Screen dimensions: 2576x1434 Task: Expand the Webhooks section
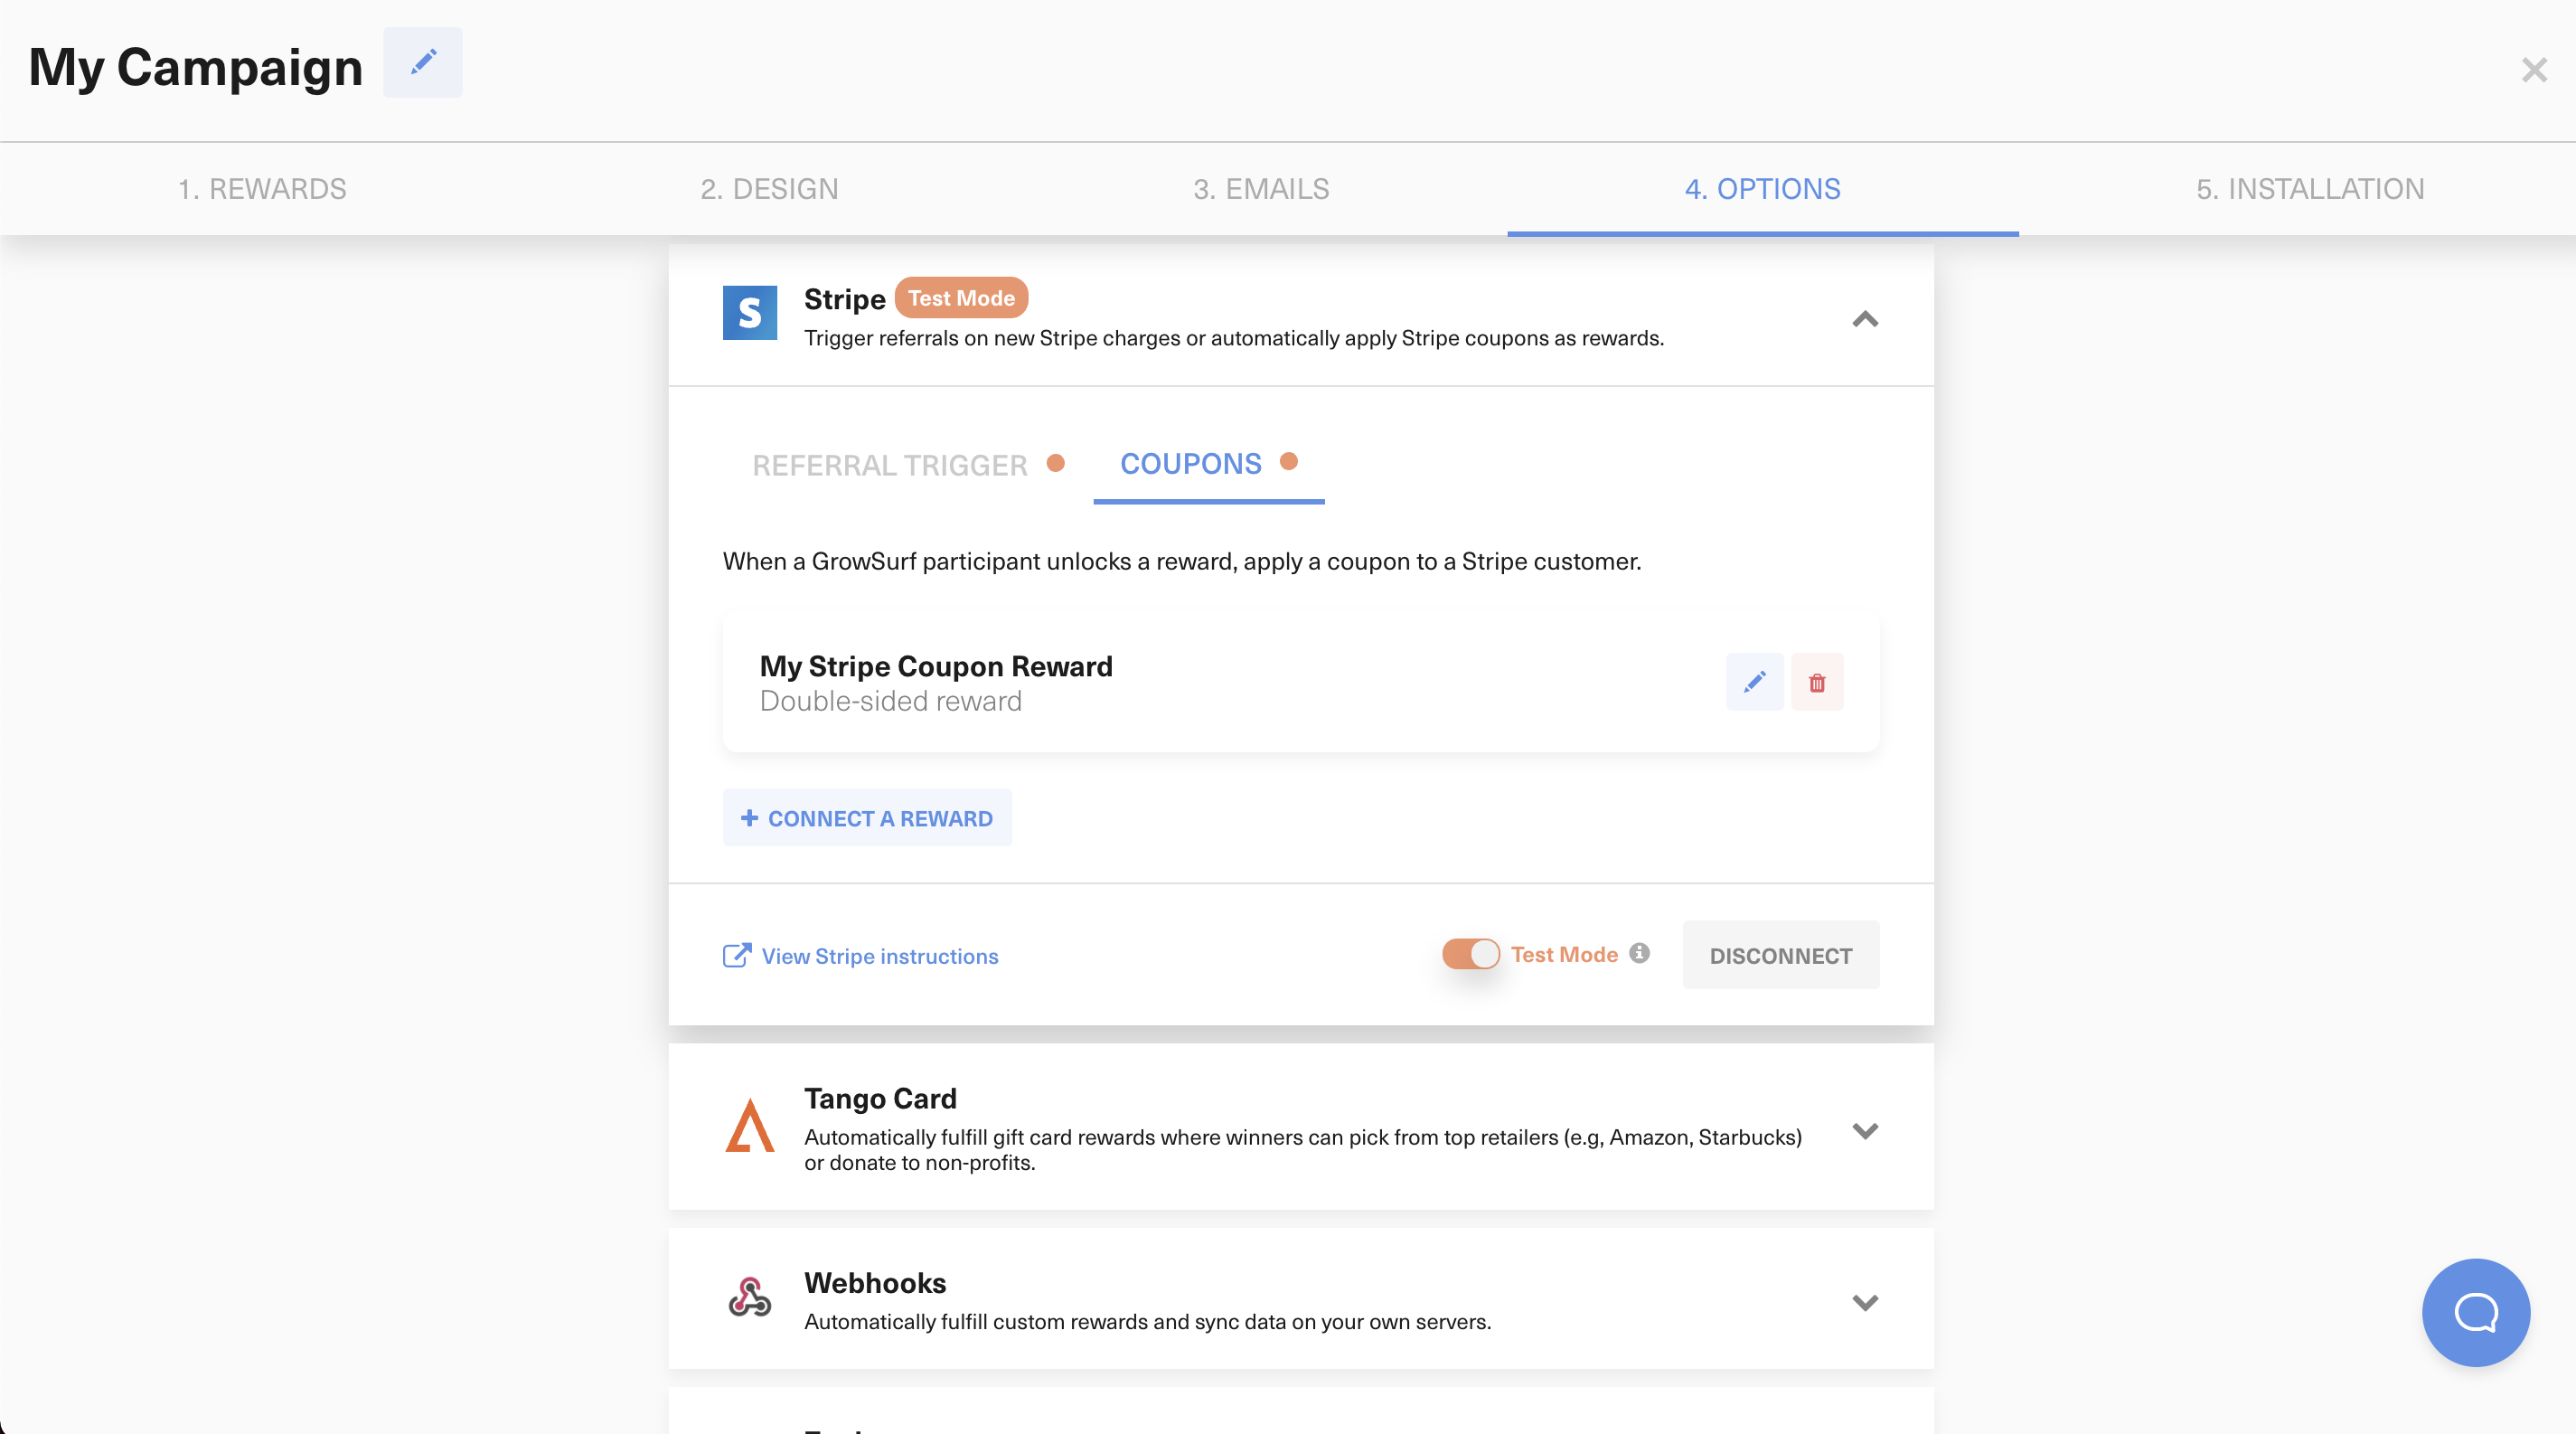point(1865,1303)
